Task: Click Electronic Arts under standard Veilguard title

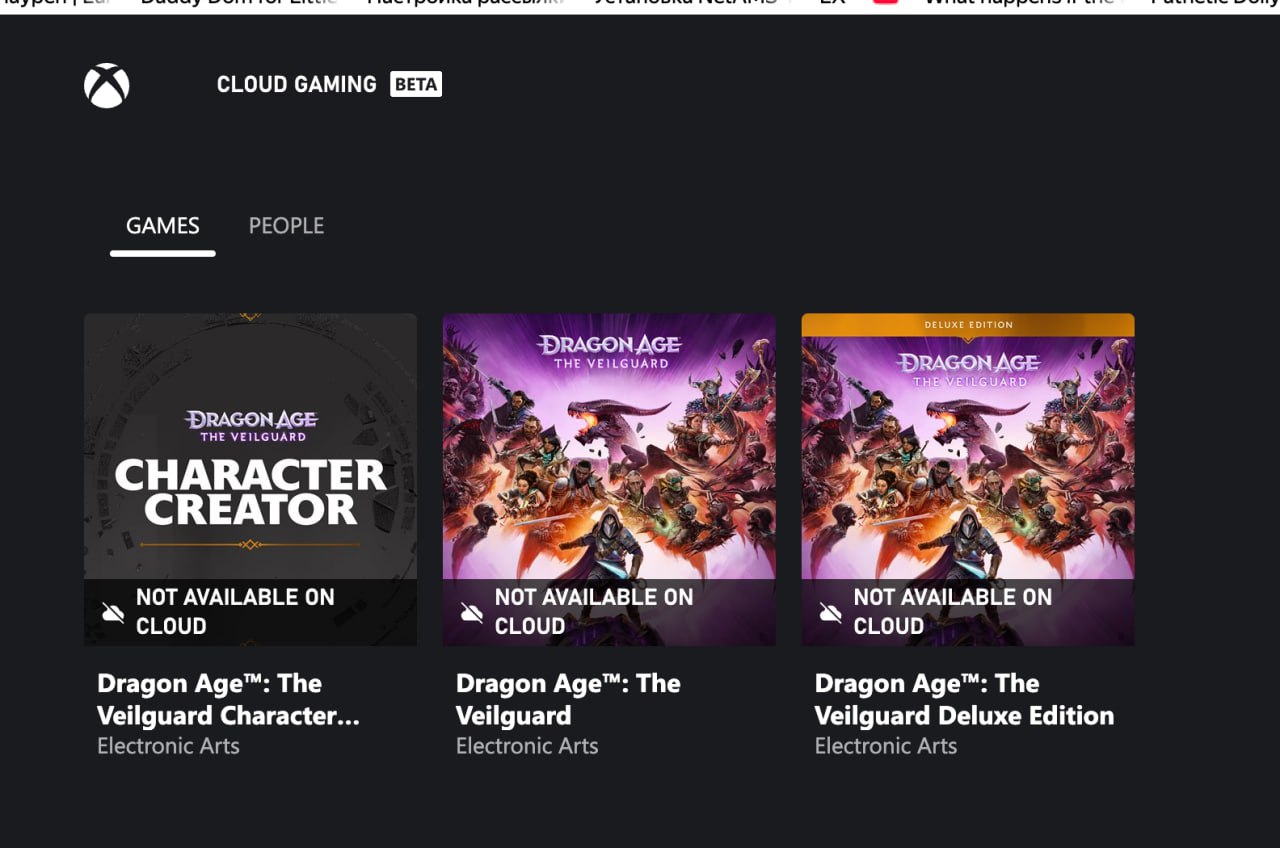Action: 527,746
